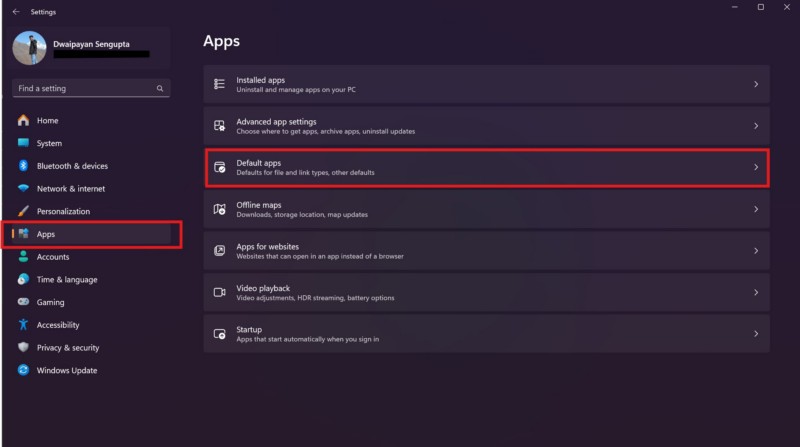
Task: Click the Advanced app settings icon
Action: click(x=220, y=126)
